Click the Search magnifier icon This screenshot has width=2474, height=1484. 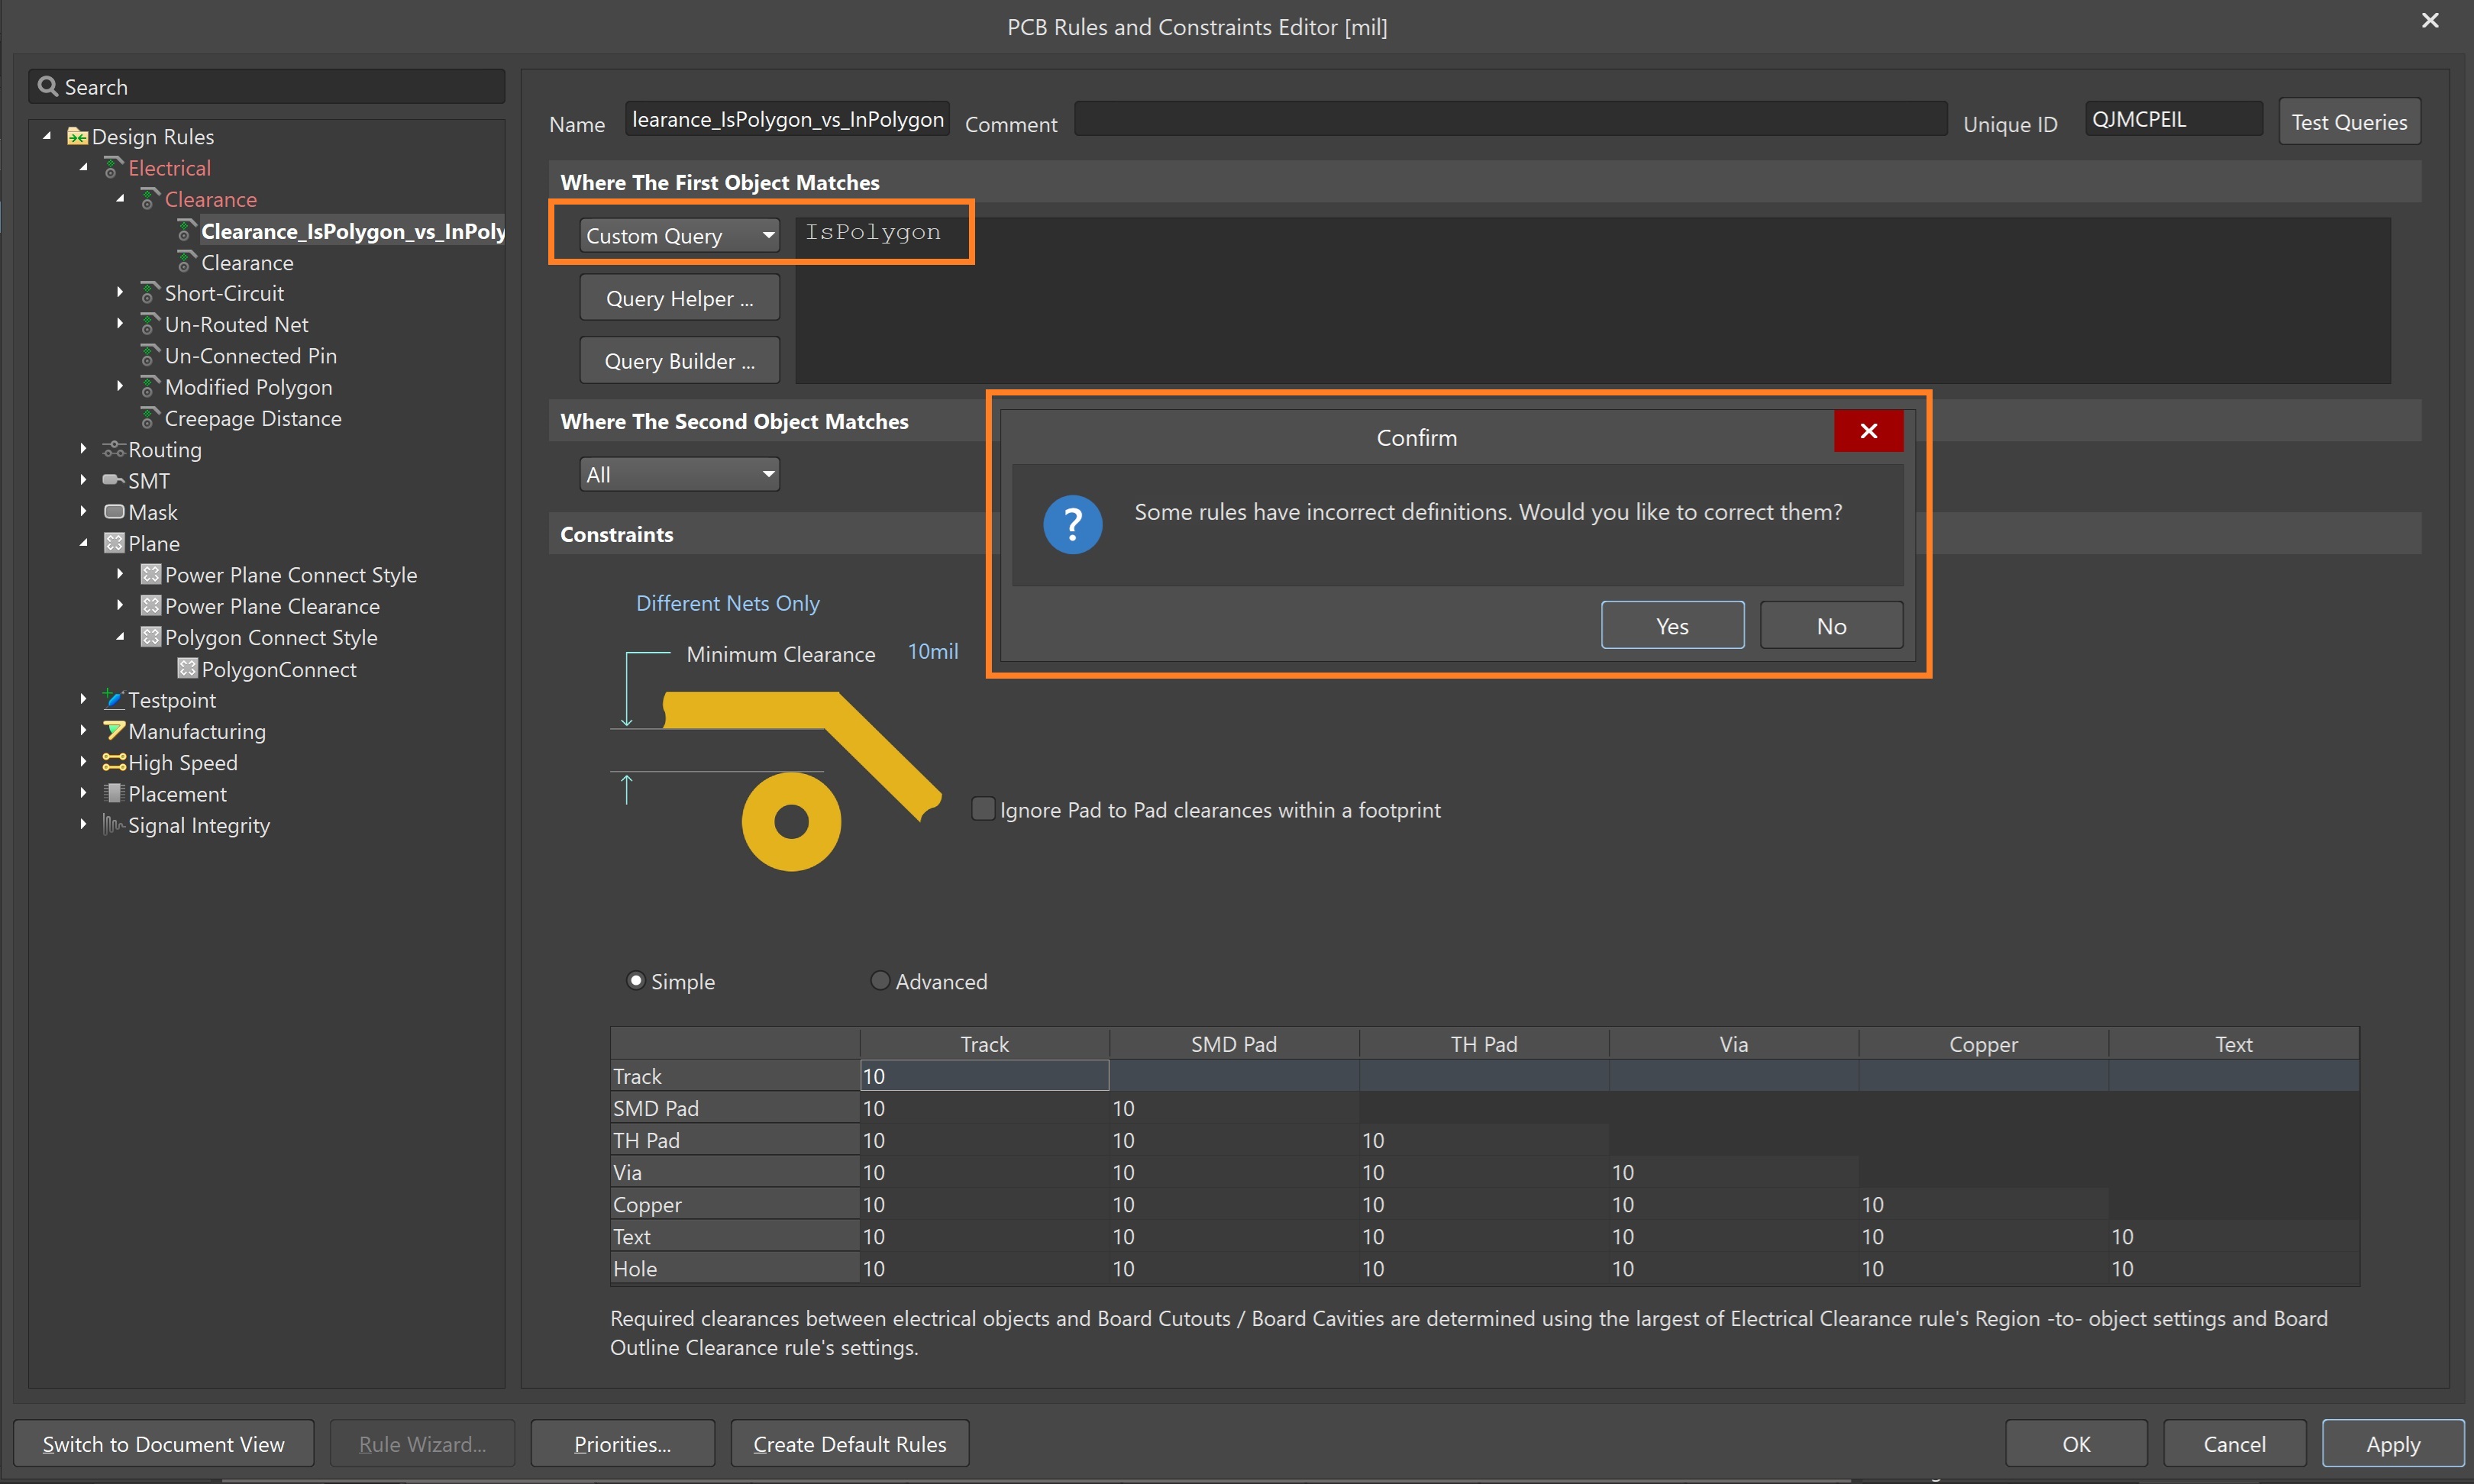[47, 87]
